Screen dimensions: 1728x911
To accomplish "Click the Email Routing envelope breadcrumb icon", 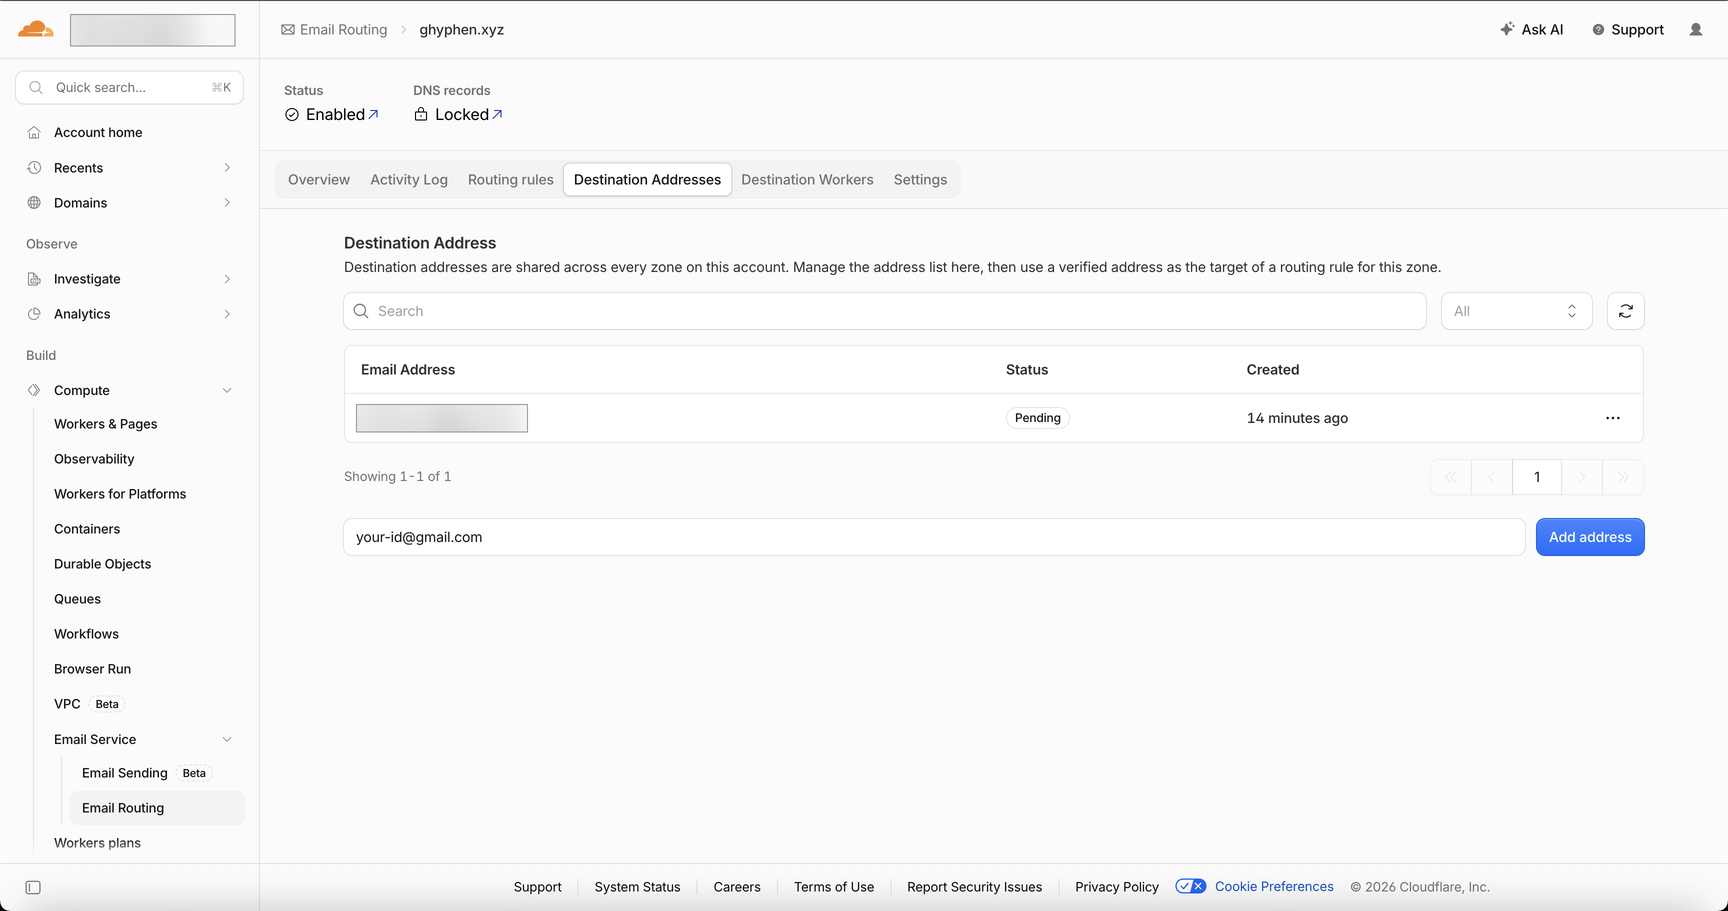I will (288, 30).
